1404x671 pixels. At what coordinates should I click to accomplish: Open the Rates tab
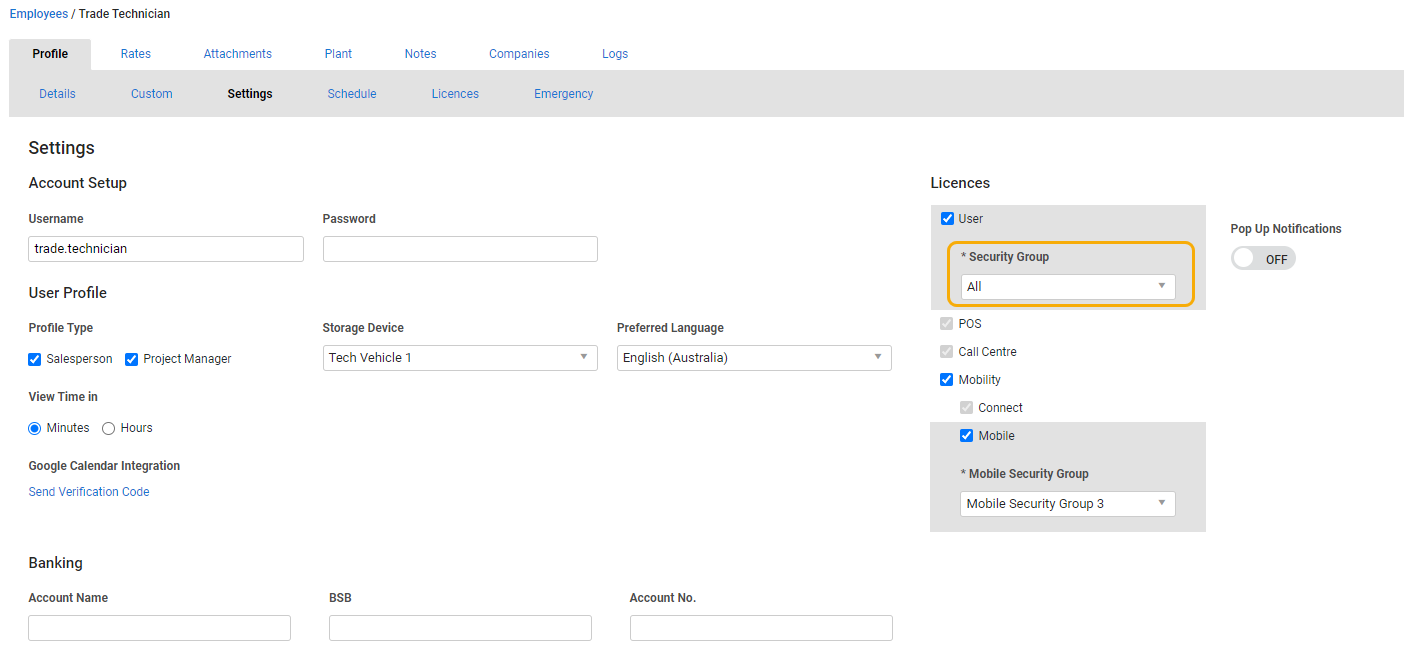click(136, 54)
